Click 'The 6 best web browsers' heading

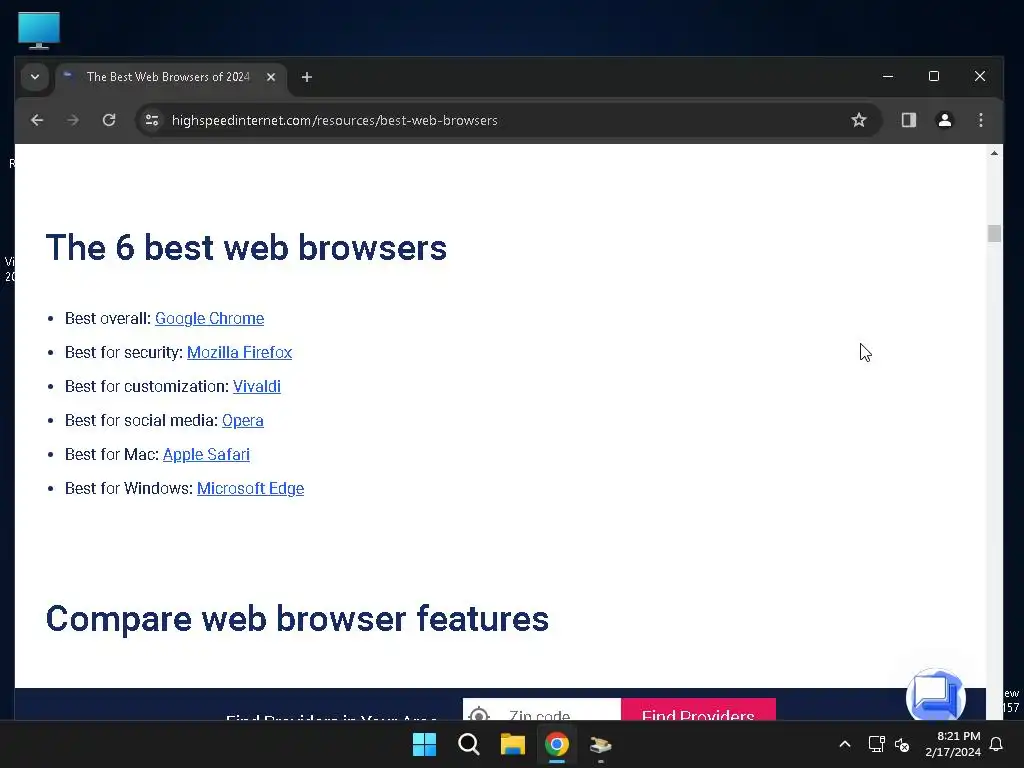246,248
